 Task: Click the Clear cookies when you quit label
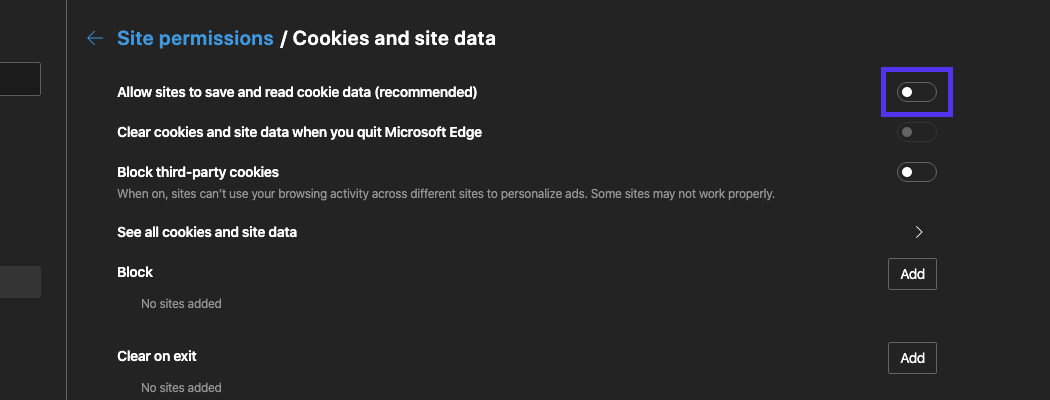(x=299, y=132)
